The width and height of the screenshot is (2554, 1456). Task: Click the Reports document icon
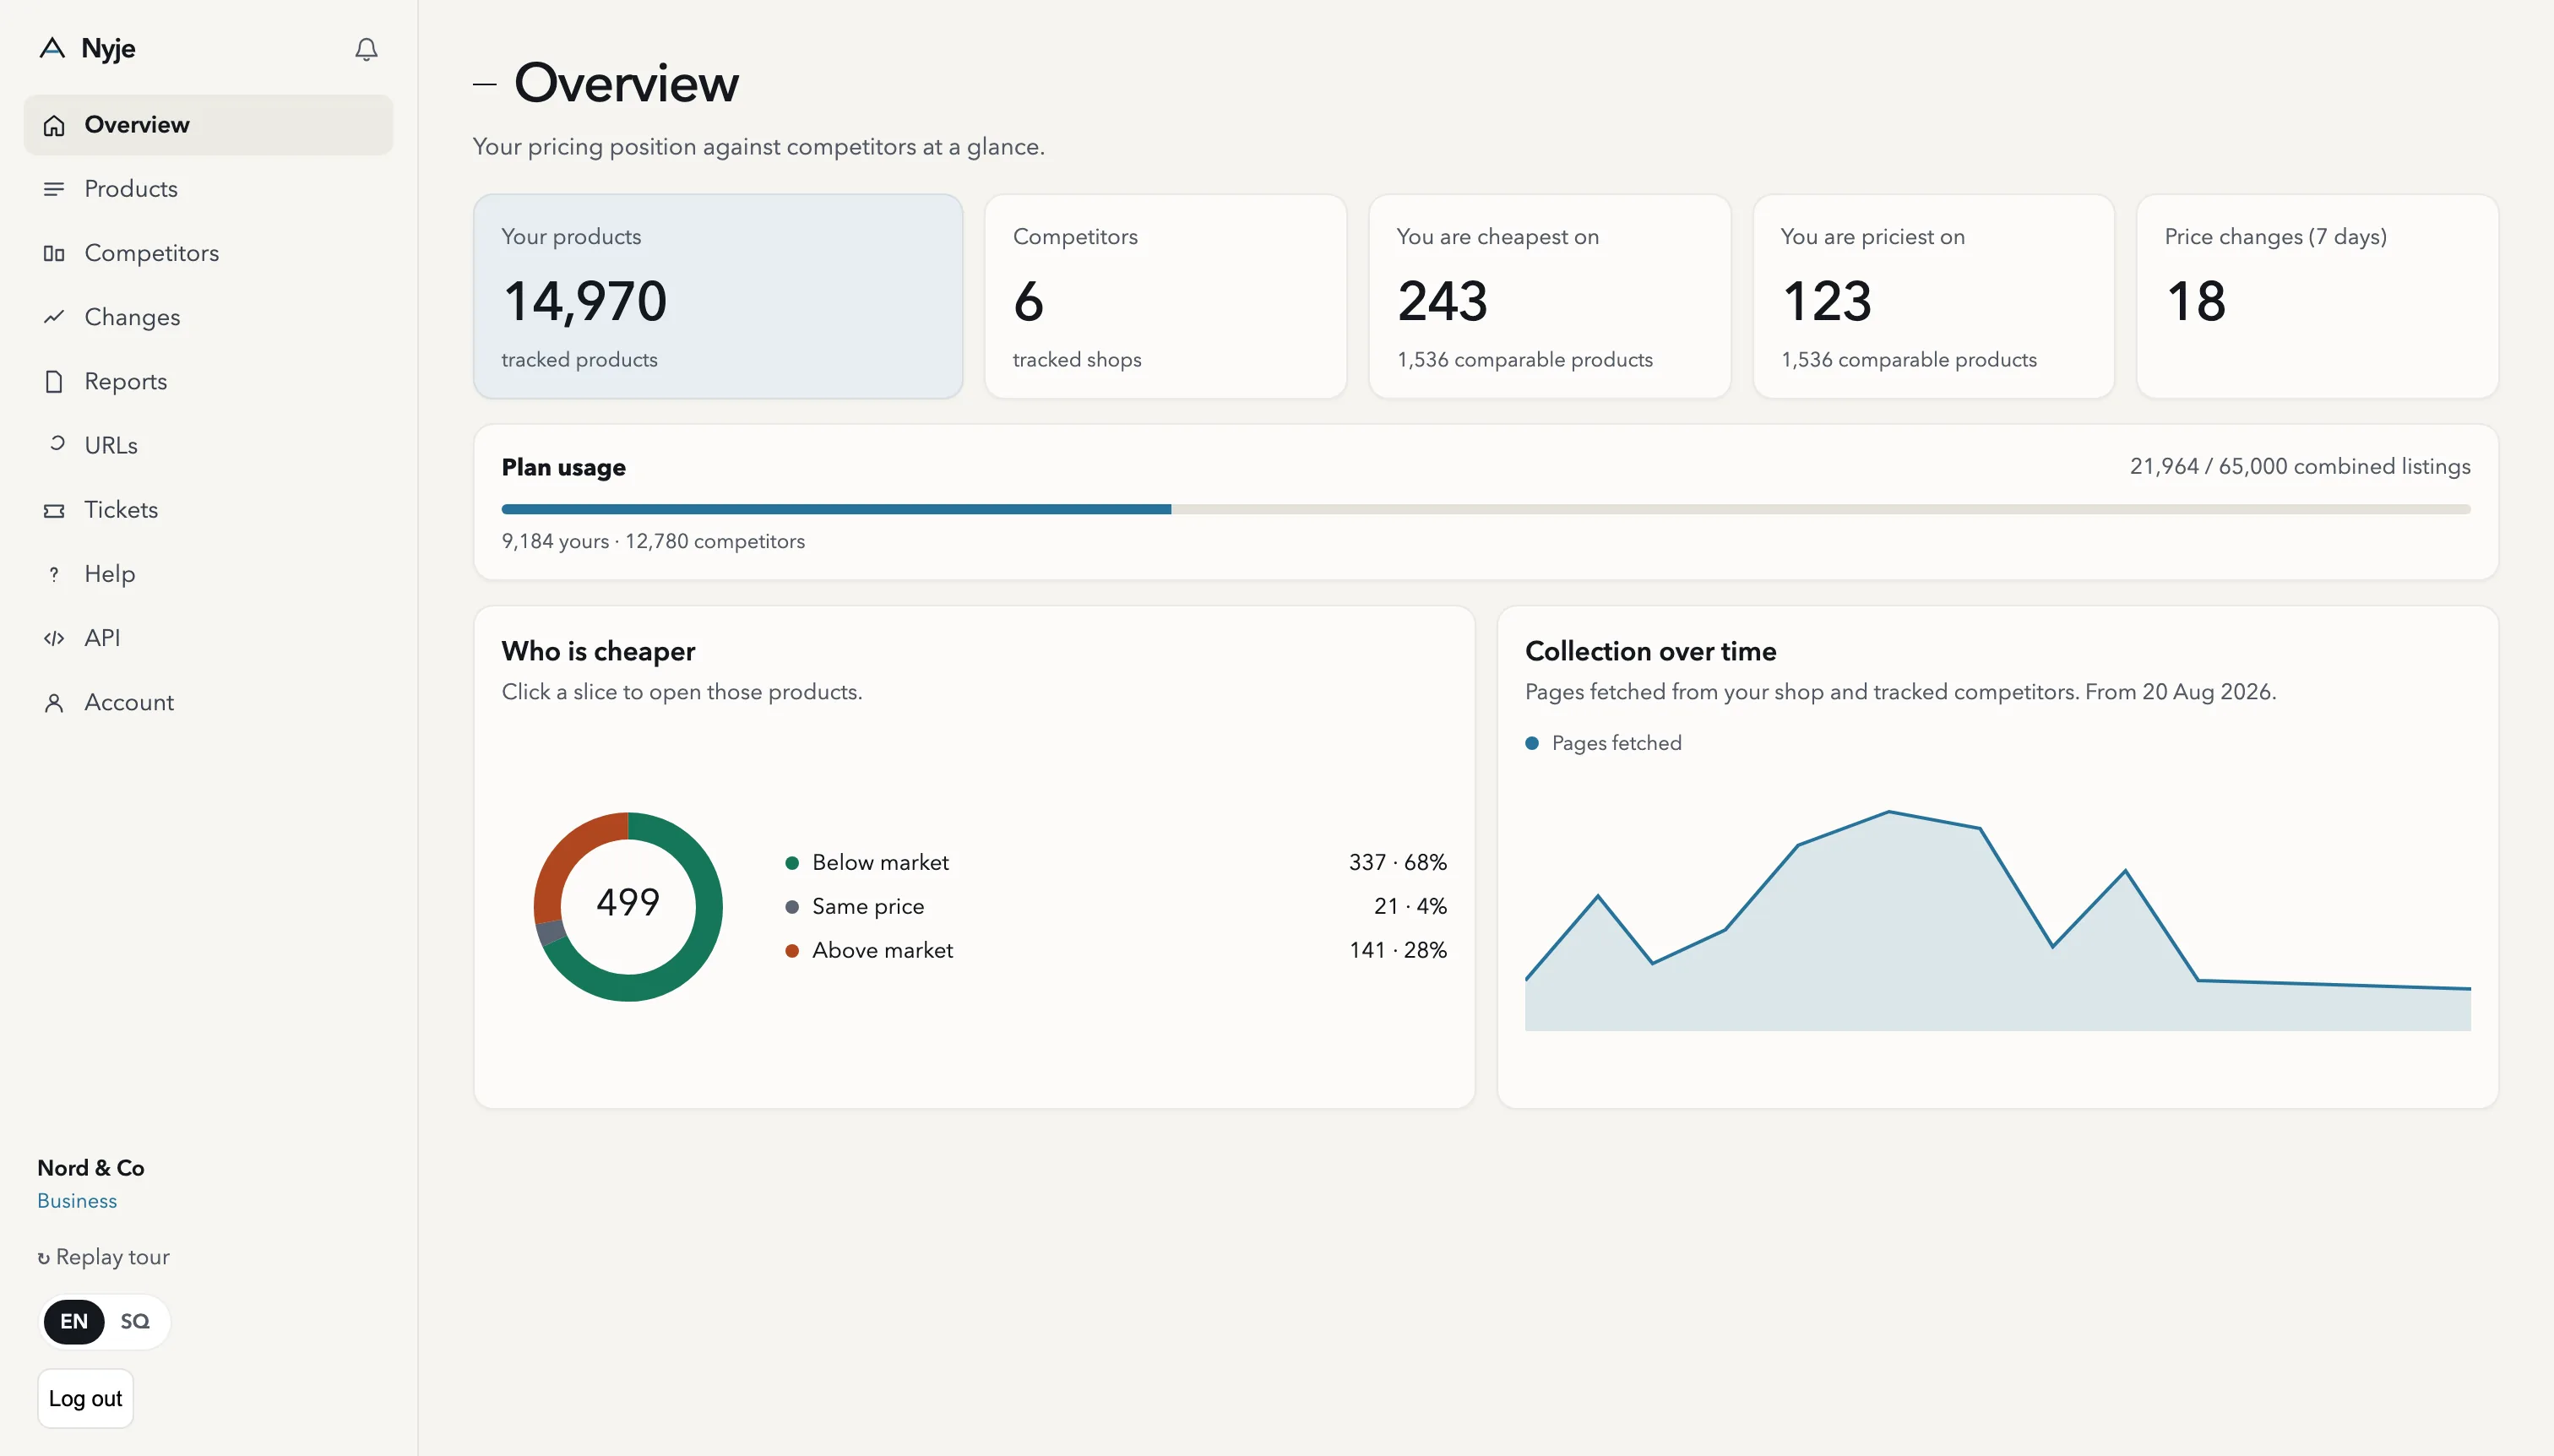(x=54, y=381)
